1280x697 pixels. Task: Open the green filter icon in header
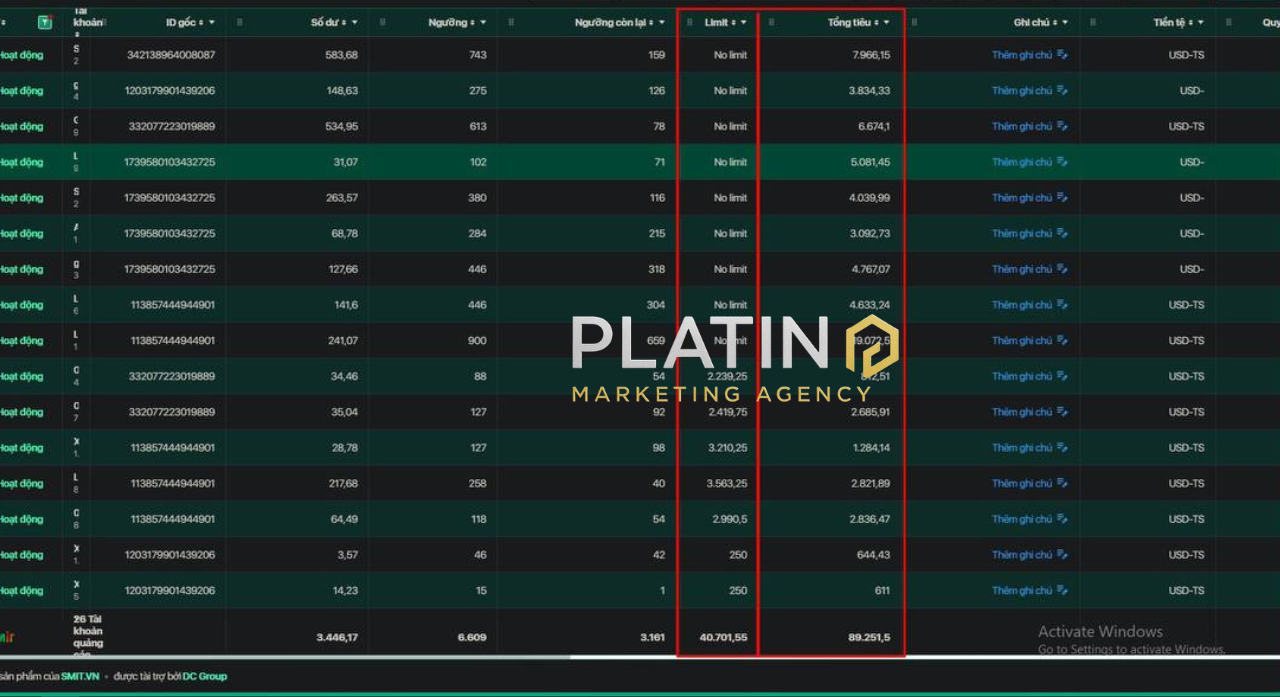[x=45, y=22]
